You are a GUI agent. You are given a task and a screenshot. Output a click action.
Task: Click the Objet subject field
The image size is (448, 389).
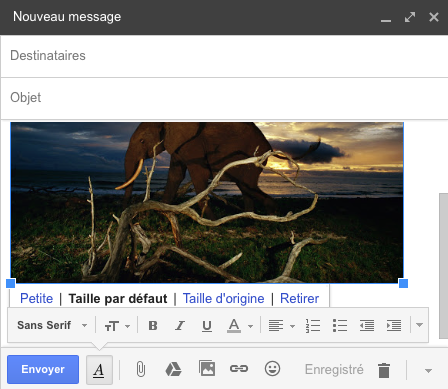(224, 98)
